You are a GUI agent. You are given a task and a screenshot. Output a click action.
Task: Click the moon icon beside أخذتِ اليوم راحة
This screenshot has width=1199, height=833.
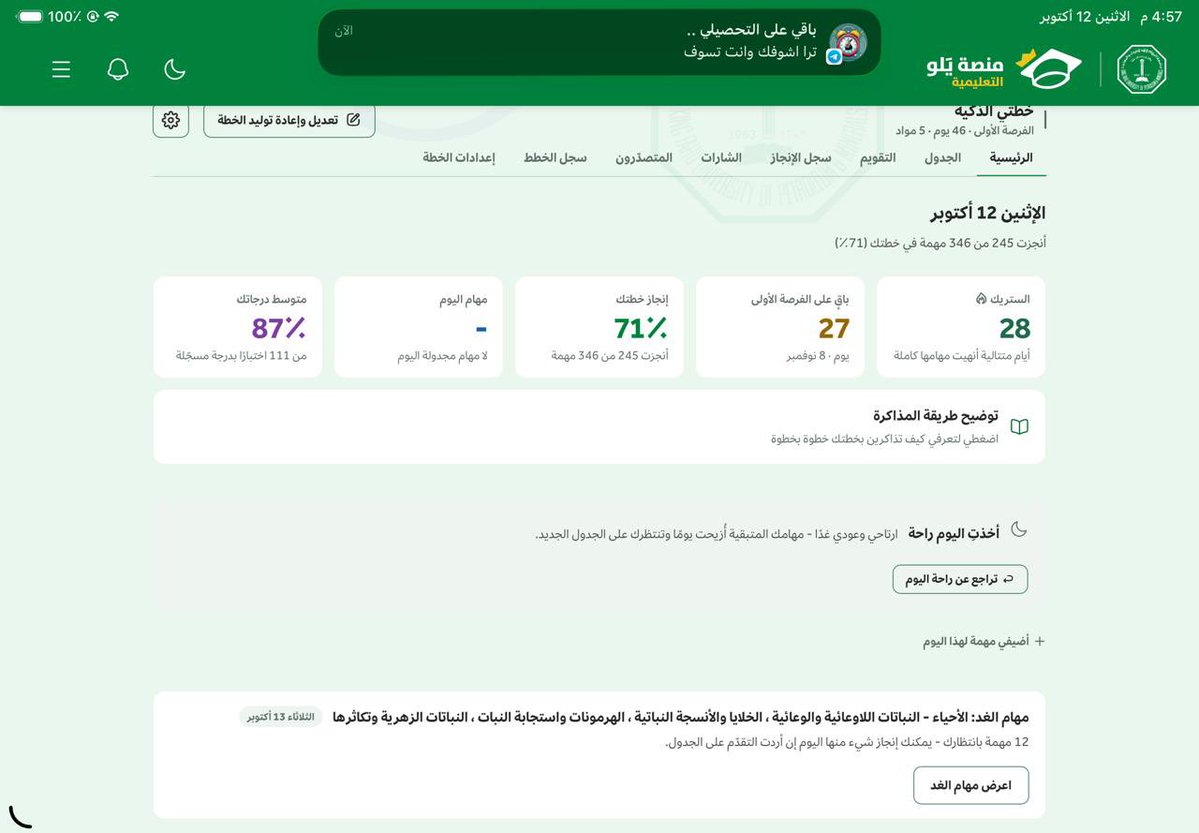pos(1019,529)
